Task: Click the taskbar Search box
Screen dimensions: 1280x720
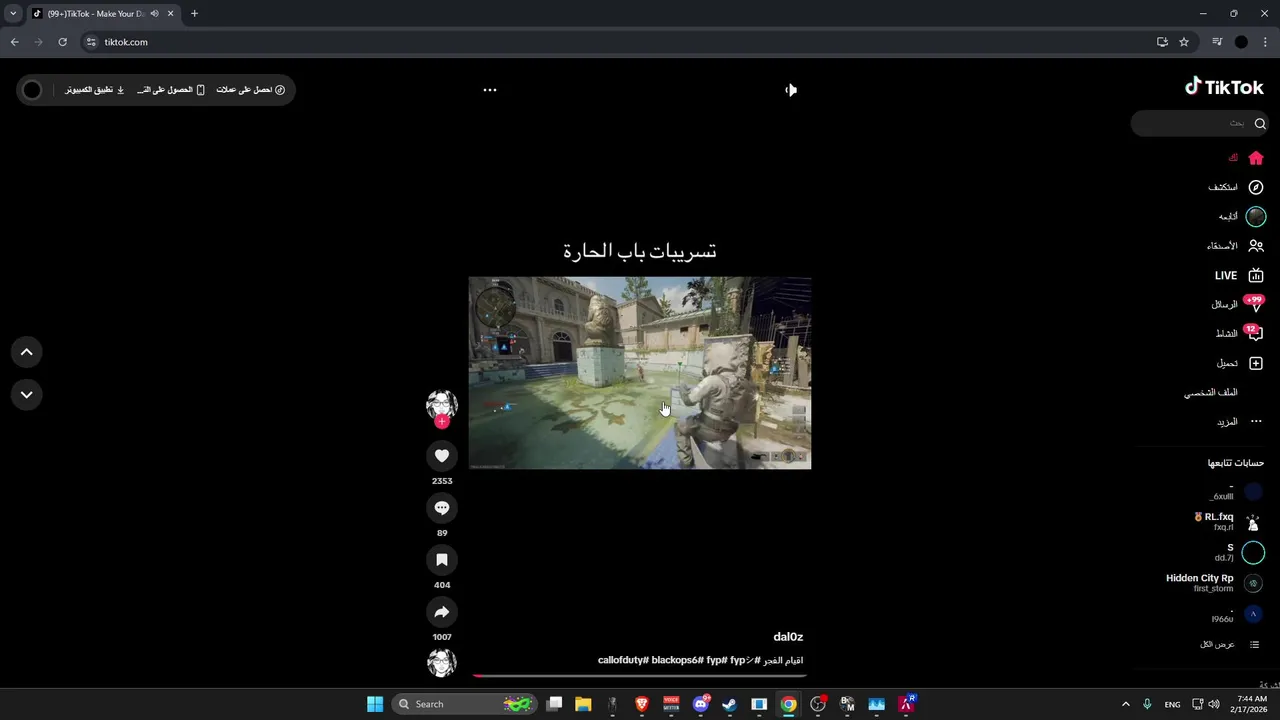Action: coord(463,704)
